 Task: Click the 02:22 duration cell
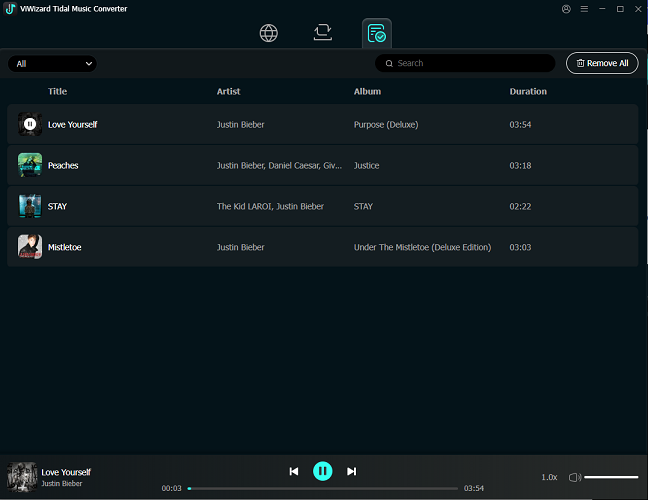(x=520, y=206)
